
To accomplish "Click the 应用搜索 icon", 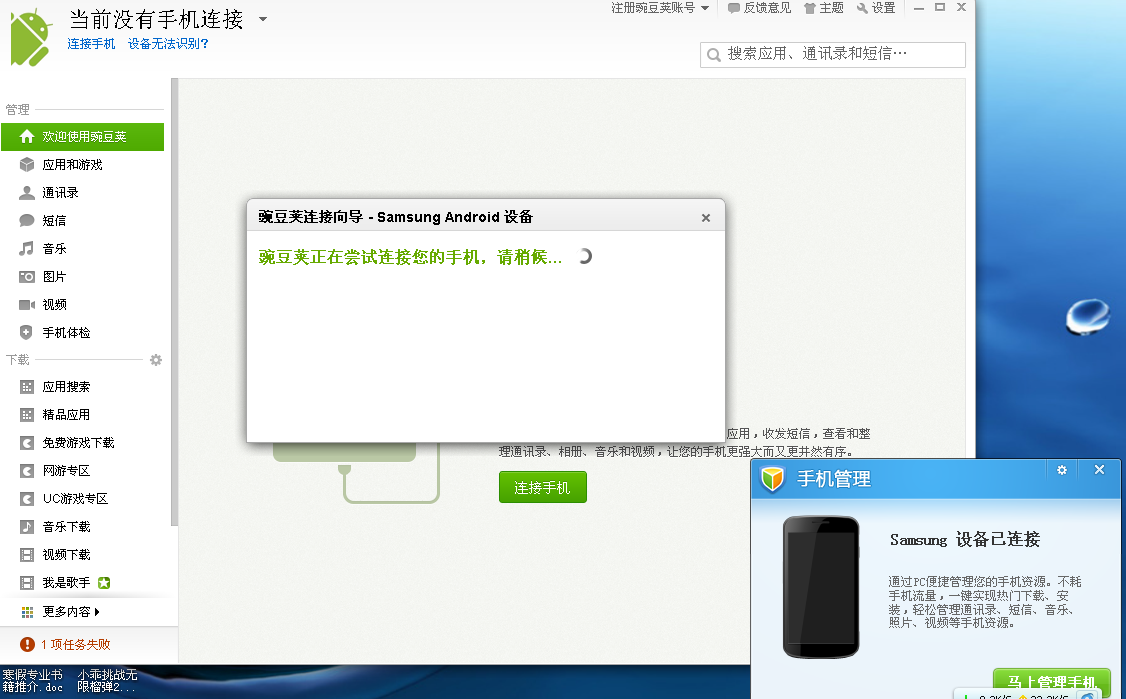I will (x=27, y=386).
